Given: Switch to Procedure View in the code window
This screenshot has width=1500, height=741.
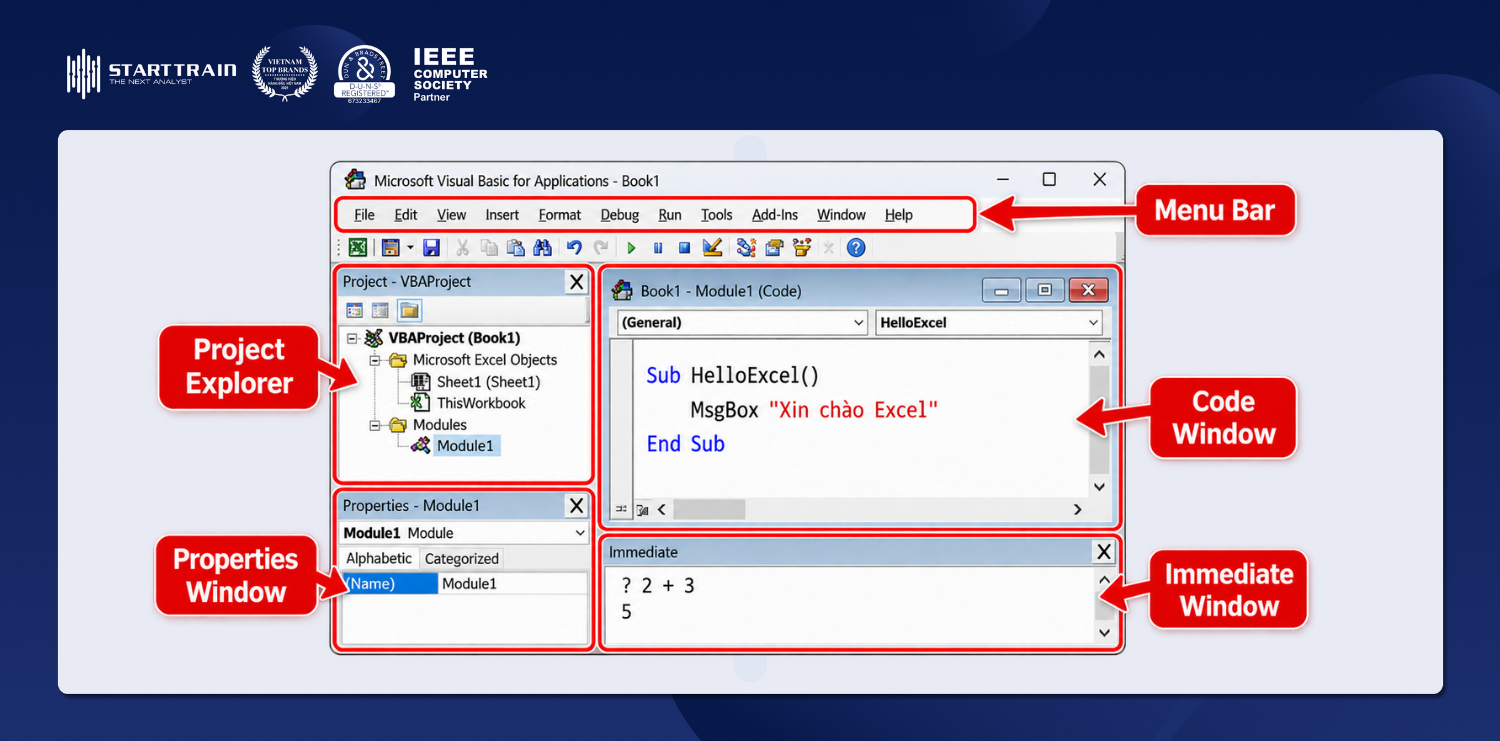Looking at the screenshot, I should click(x=621, y=509).
